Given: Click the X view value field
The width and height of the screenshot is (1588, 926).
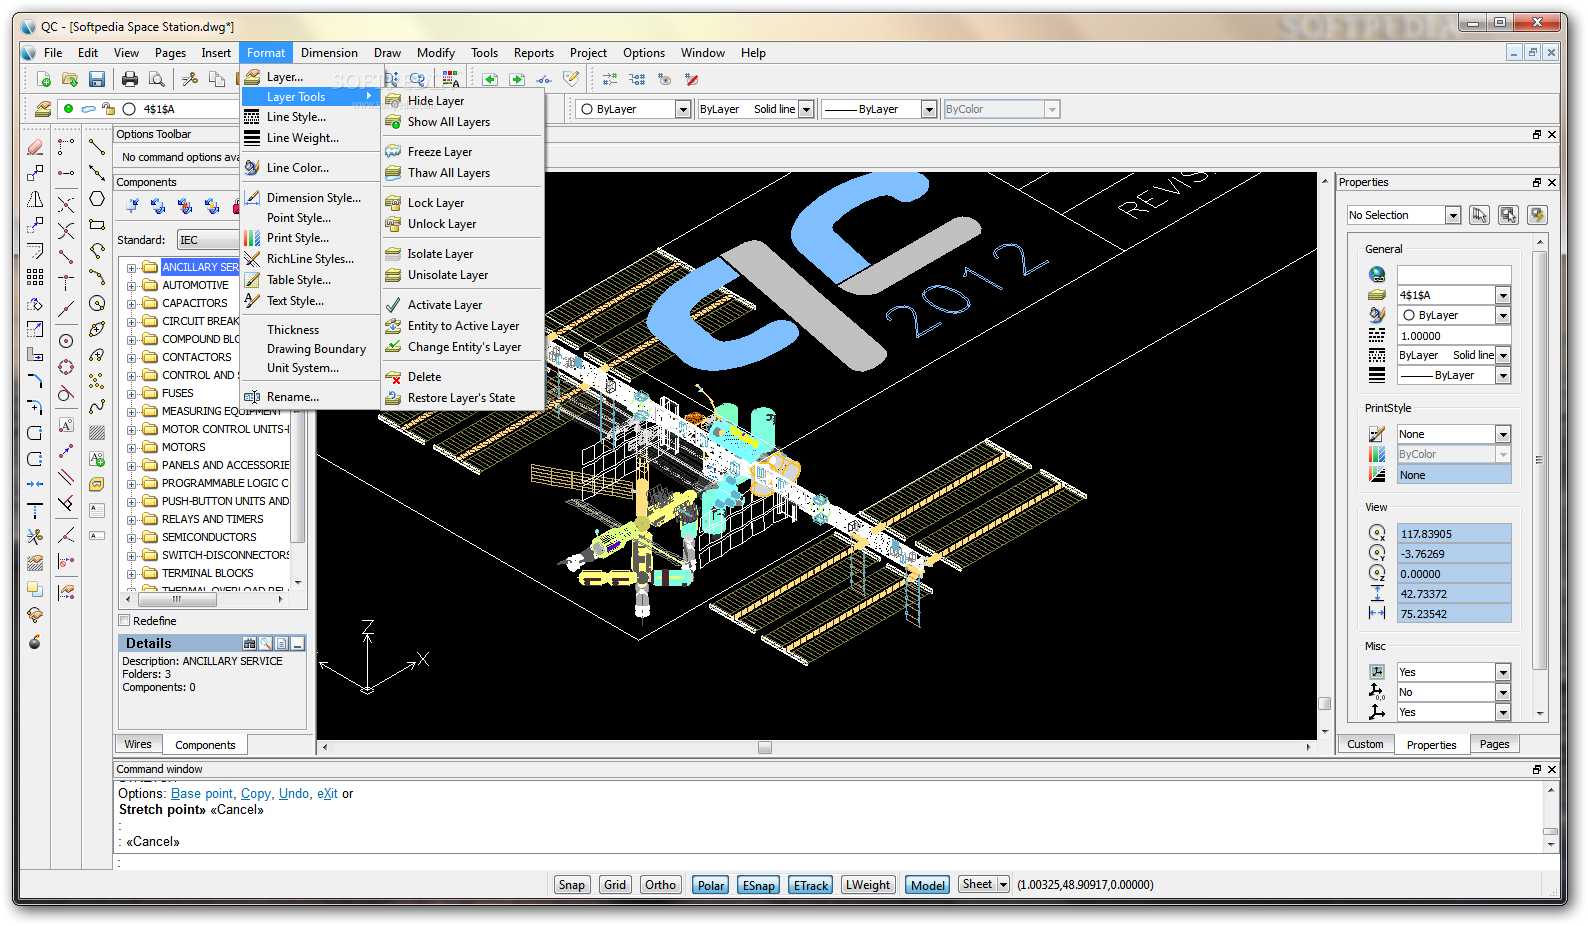Looking at the screenshot, I should pyautogui.click(x=1454, y=534).
